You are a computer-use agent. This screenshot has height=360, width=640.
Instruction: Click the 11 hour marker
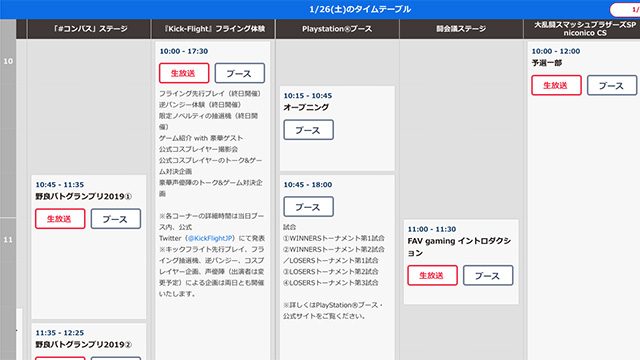click(x=8, y=240)
